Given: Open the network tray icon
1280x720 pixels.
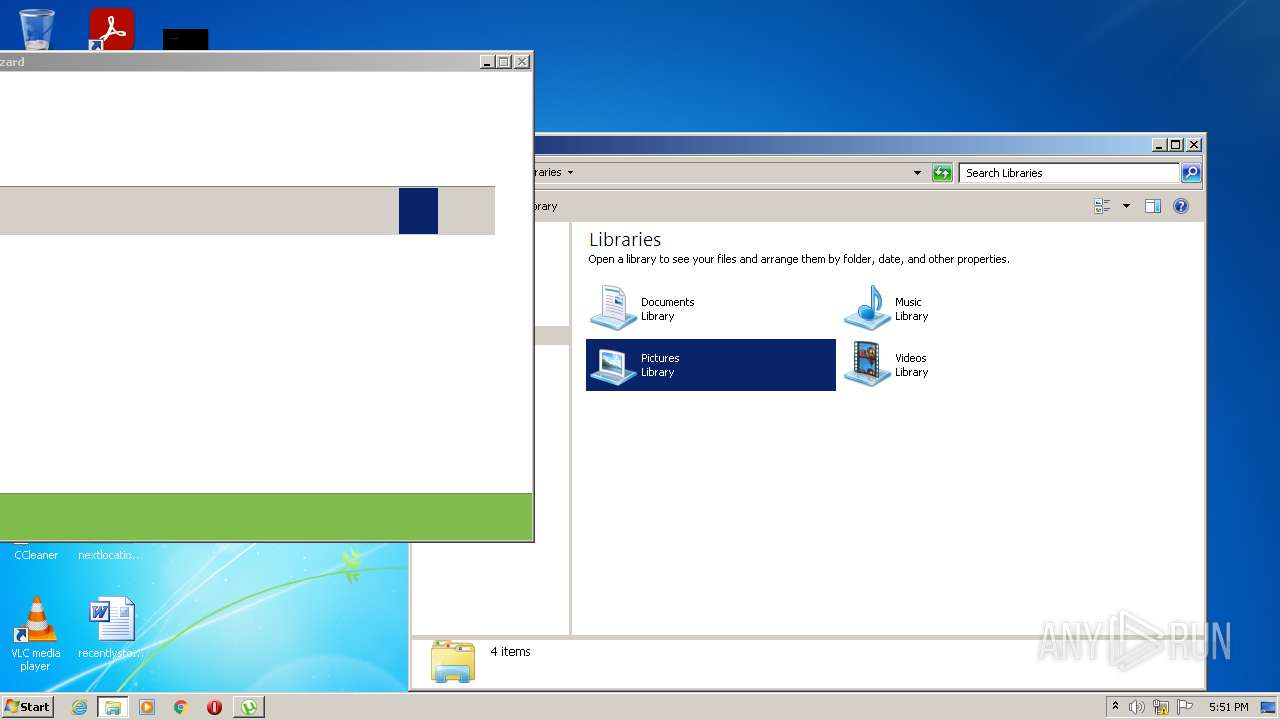Looking at the screenshot, I should tap(1161, 707).
